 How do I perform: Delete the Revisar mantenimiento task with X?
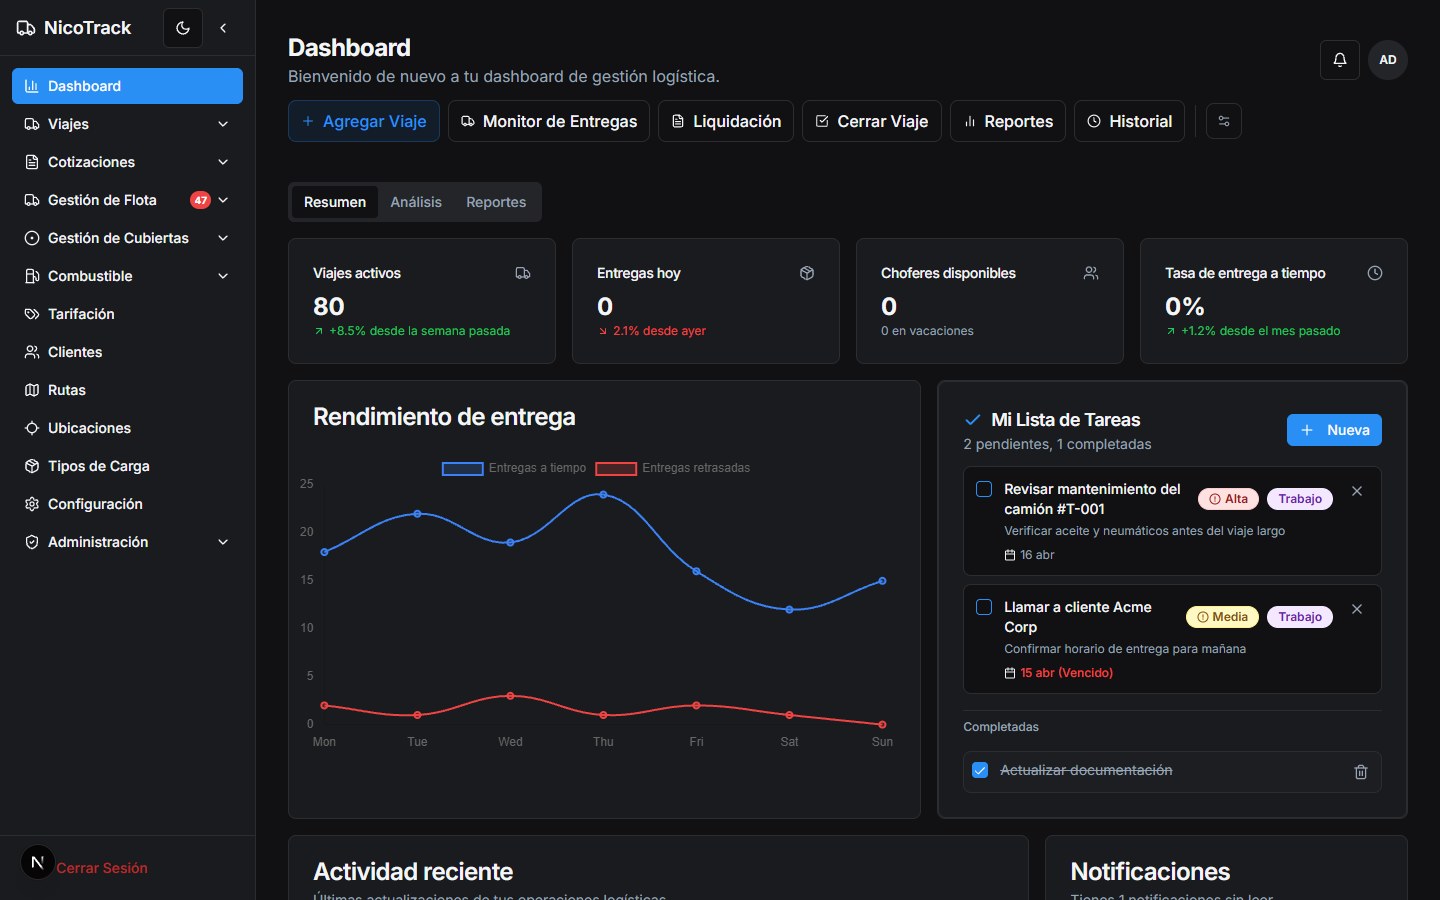click(x=1357, y=491)
